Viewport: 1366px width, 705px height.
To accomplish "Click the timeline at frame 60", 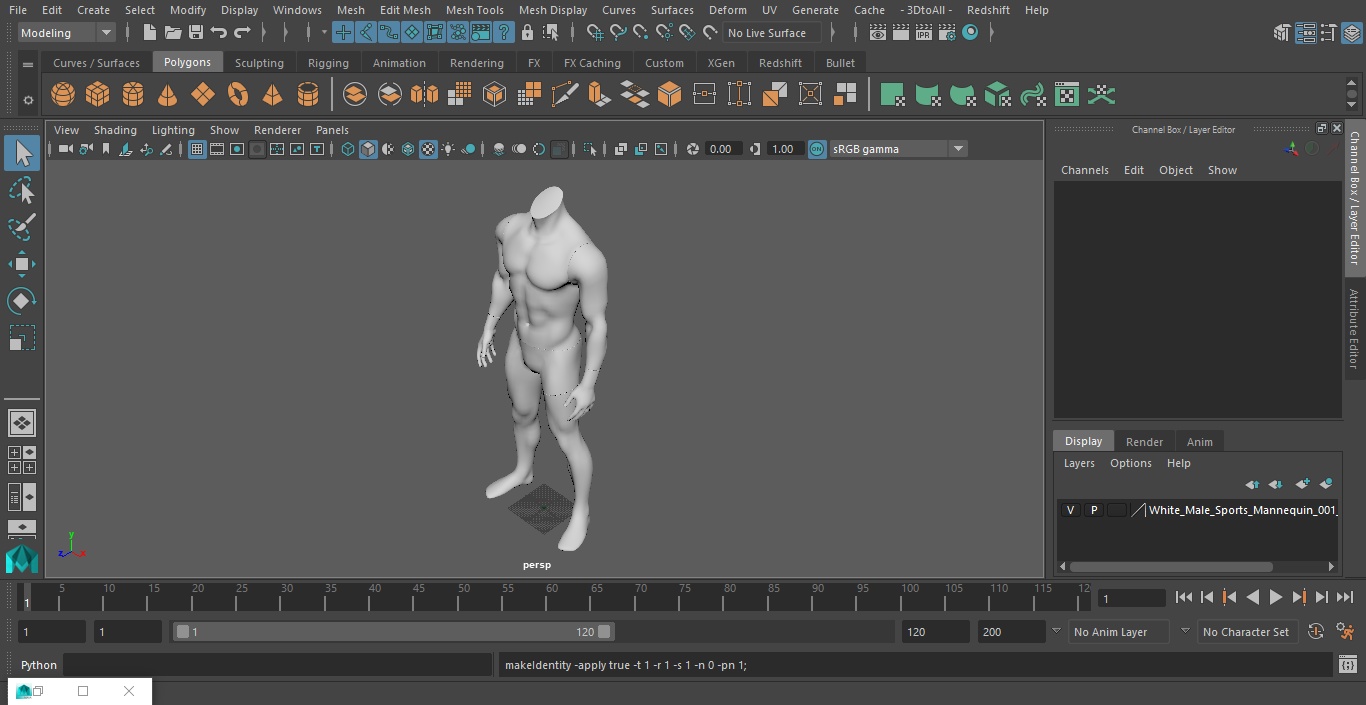I will click(x=552, y=597).
